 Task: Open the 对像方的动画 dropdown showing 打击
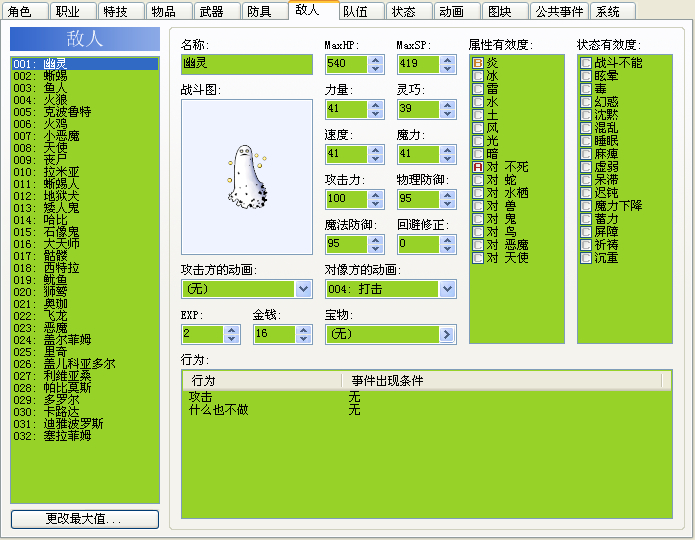click(447, 289)
